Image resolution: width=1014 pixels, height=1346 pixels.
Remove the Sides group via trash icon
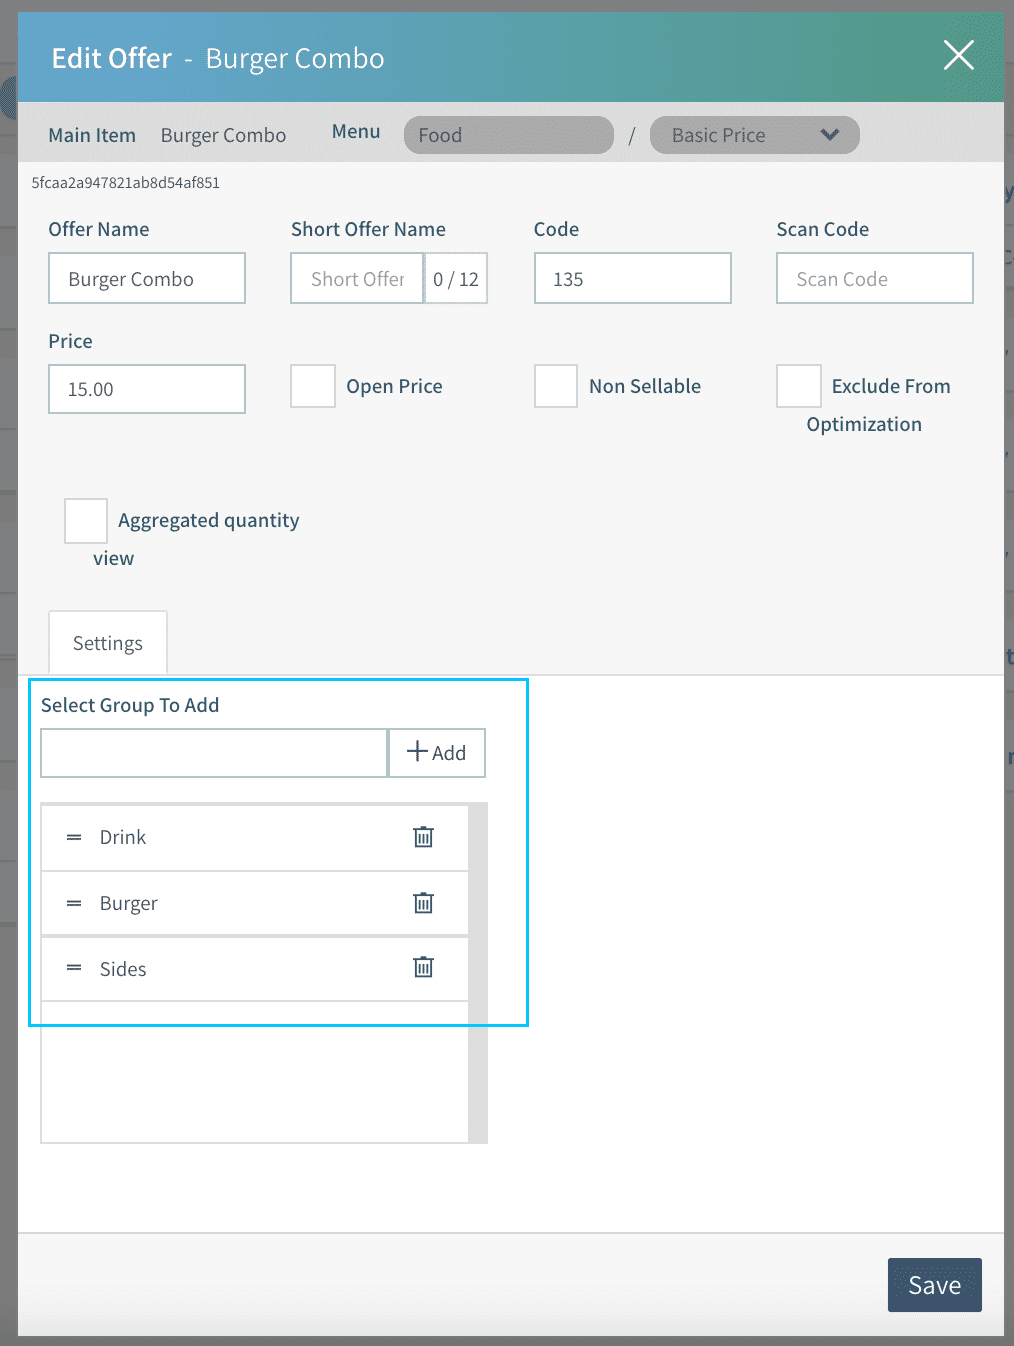pyautogui.click(x=423, y=967)
